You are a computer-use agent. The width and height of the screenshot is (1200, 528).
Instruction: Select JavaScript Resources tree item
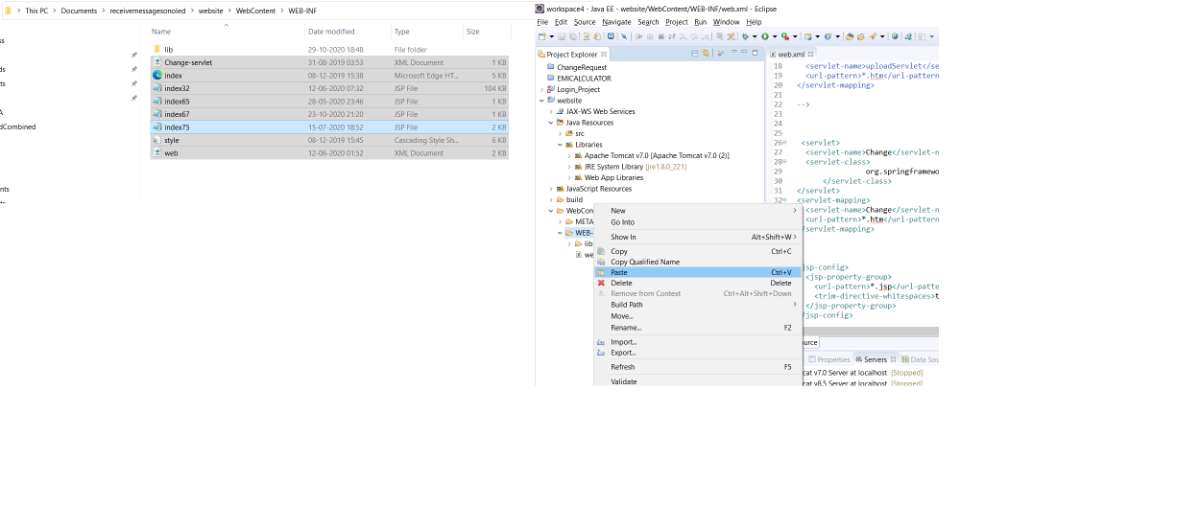(x=599, y=188)
